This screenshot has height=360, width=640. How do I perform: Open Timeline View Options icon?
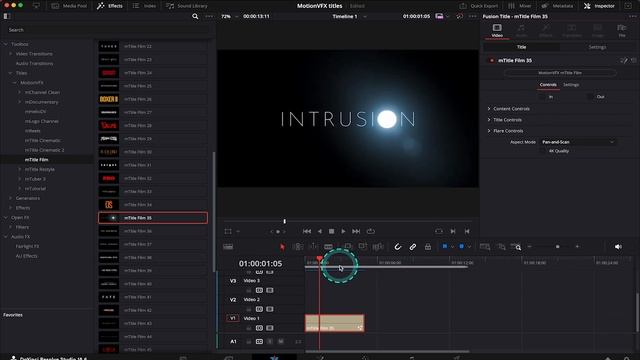[228, 247]
